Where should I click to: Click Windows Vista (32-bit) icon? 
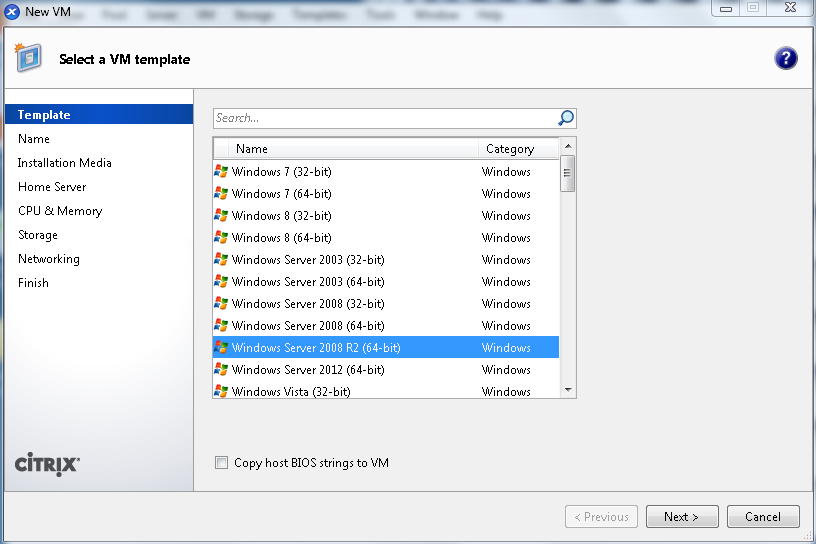click(x=221, y=391)
